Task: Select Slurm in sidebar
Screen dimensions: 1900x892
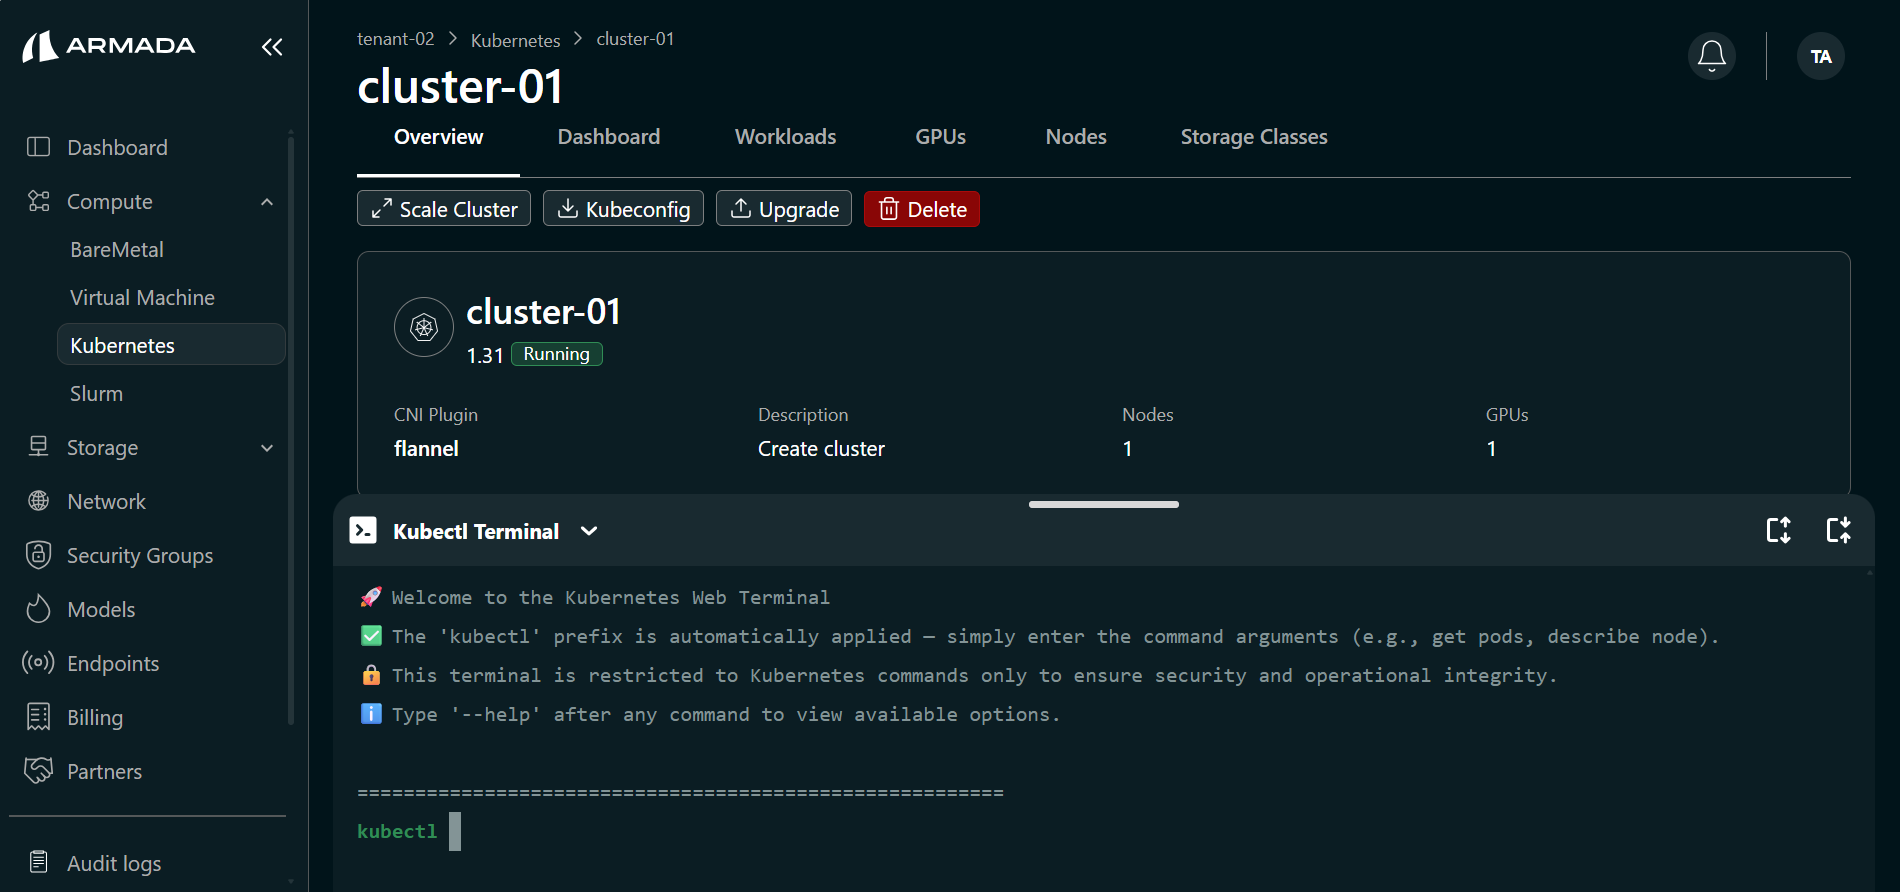Action: coord(96,394)
